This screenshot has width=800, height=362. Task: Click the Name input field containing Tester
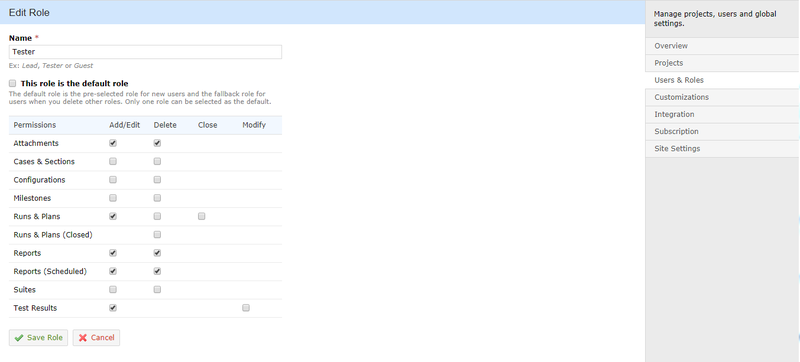click(x=145, y=52)
